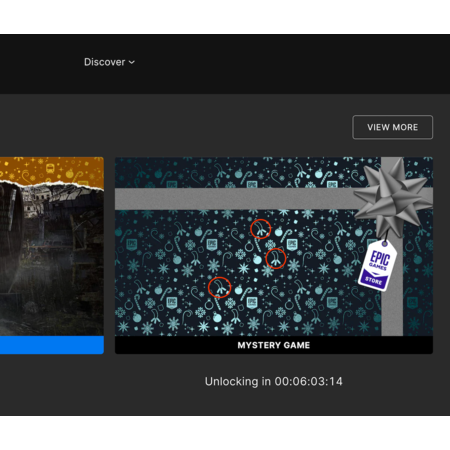Image resolution: width=450 pixels, height=450 pixels.
Task: Click the ornament icon on the gold wrapping
Action: (x=69, y=173)
